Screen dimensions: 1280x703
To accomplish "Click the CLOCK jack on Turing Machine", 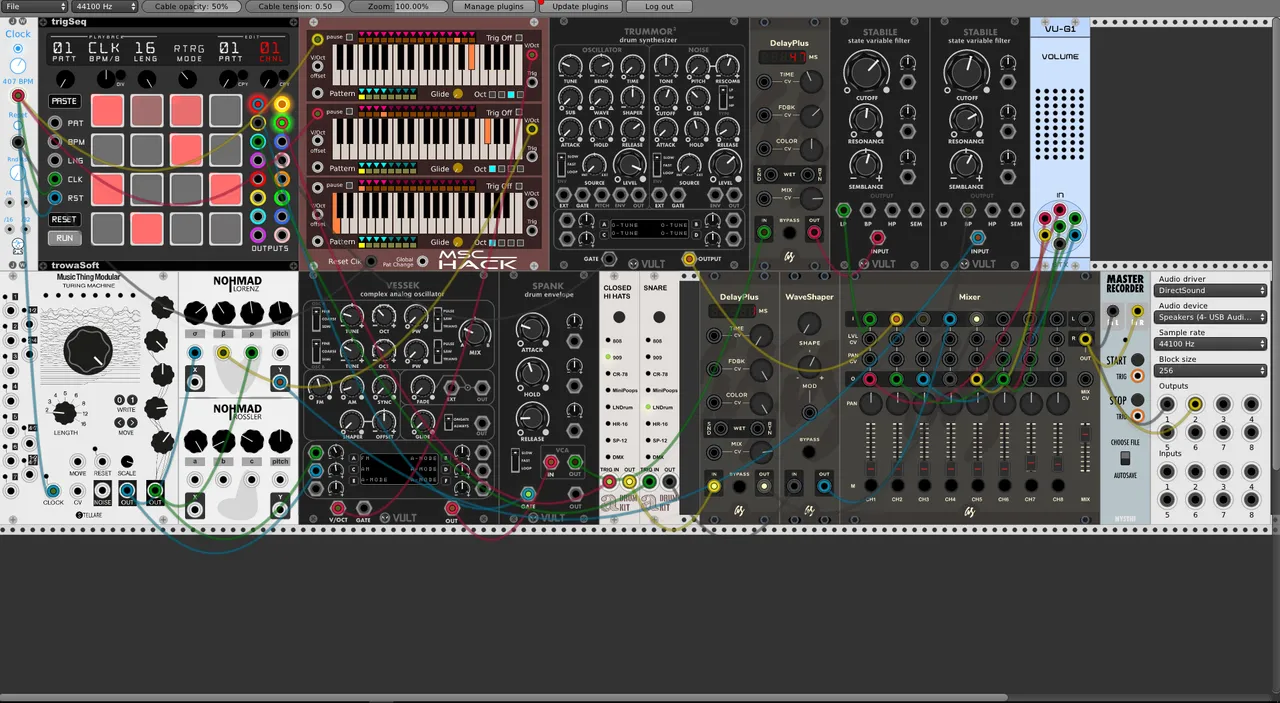I will [x=53, y=490].
